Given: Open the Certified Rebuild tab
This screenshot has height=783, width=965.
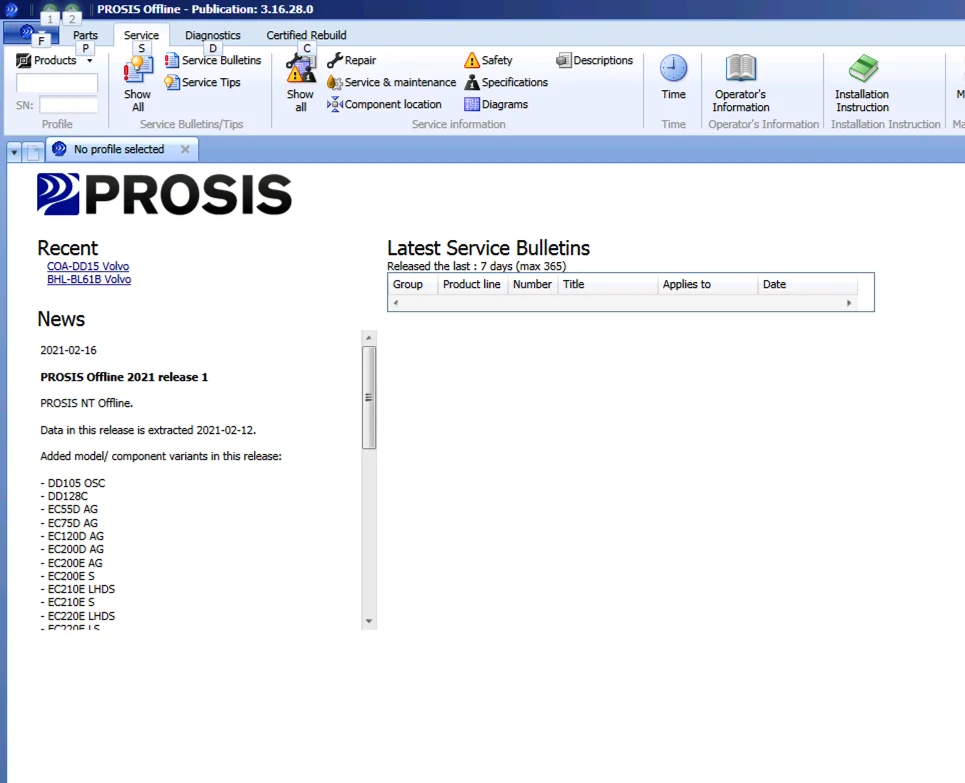Looking at the screenshot, I should coord(306,35).
